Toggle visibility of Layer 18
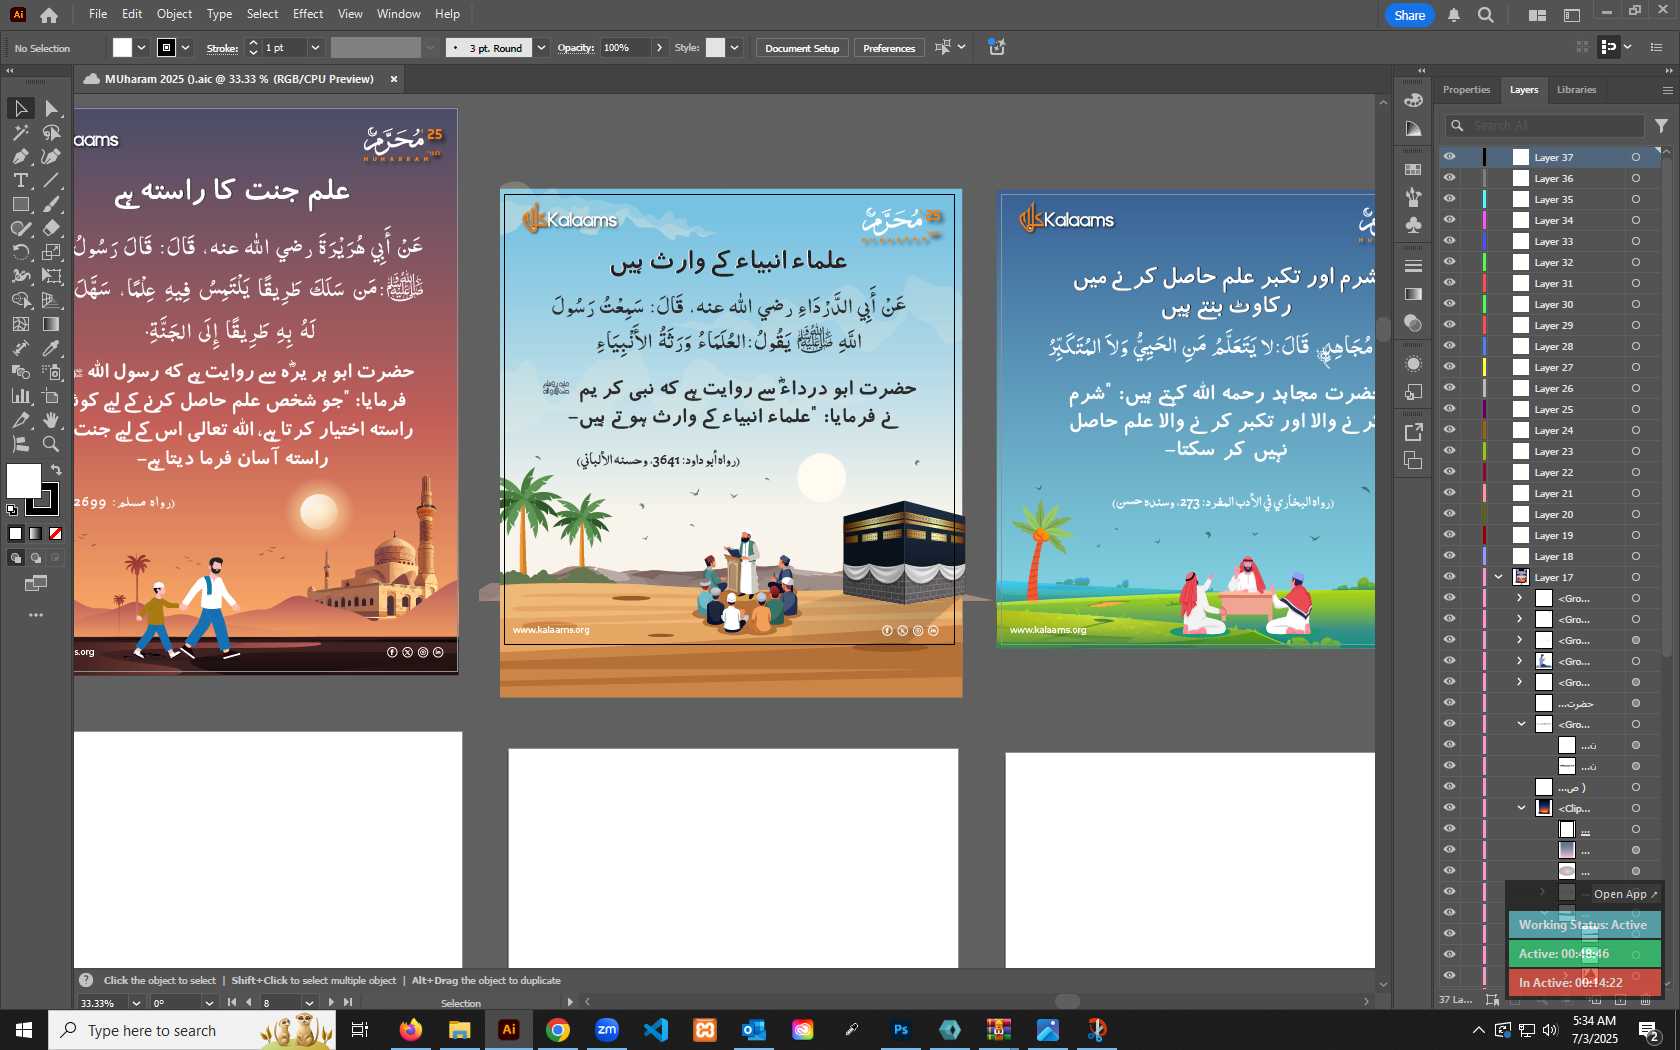This screenshot has width=1680, height=1050. (1449, 556)
